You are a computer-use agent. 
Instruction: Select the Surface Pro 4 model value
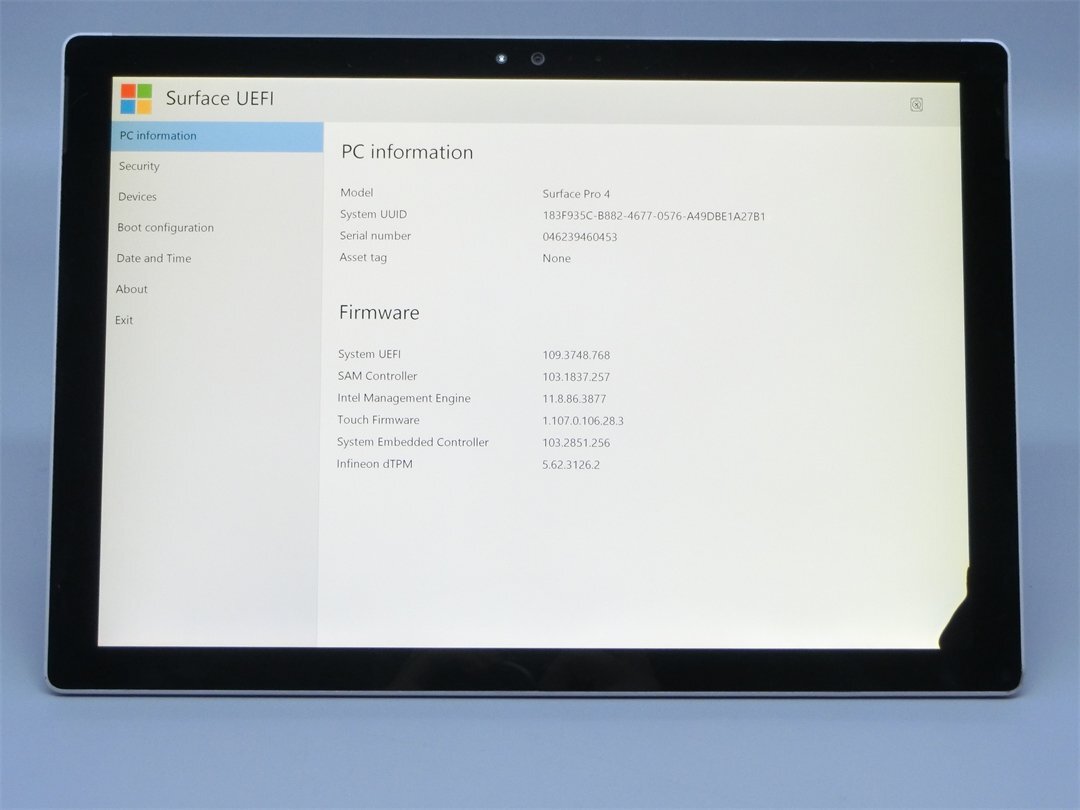576,194
